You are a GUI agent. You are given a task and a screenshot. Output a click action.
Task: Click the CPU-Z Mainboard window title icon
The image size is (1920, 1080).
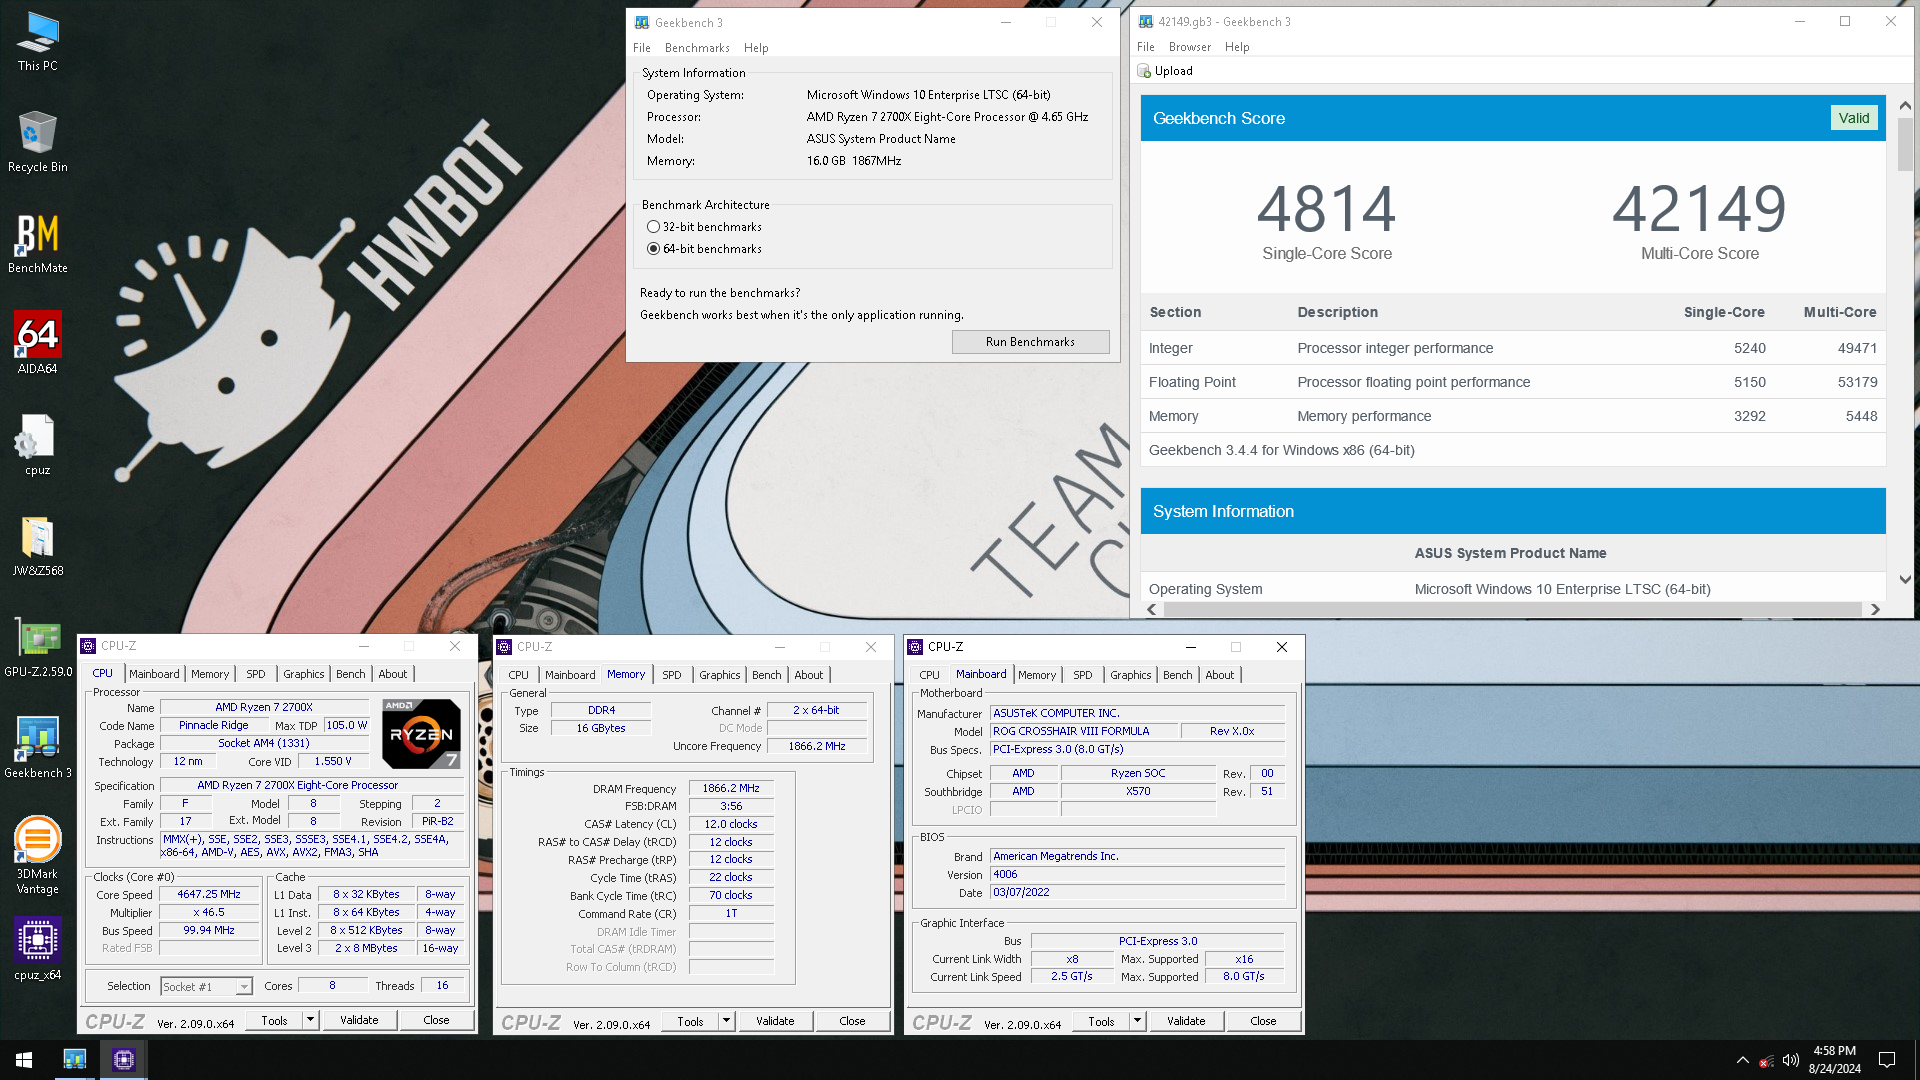click(915, 647)
